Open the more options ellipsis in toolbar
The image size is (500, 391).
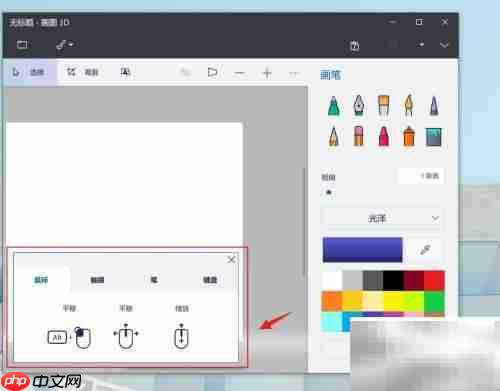point(294,73)
